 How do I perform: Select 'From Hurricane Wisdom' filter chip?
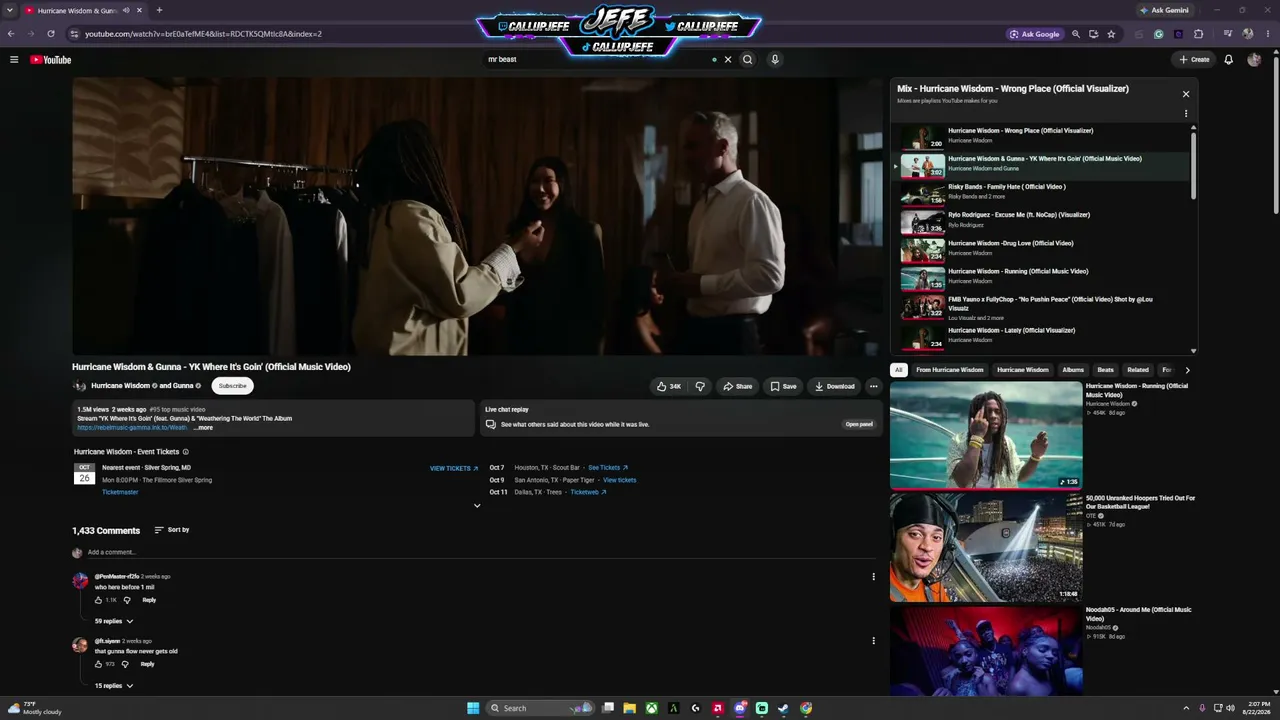pos(950,370)
